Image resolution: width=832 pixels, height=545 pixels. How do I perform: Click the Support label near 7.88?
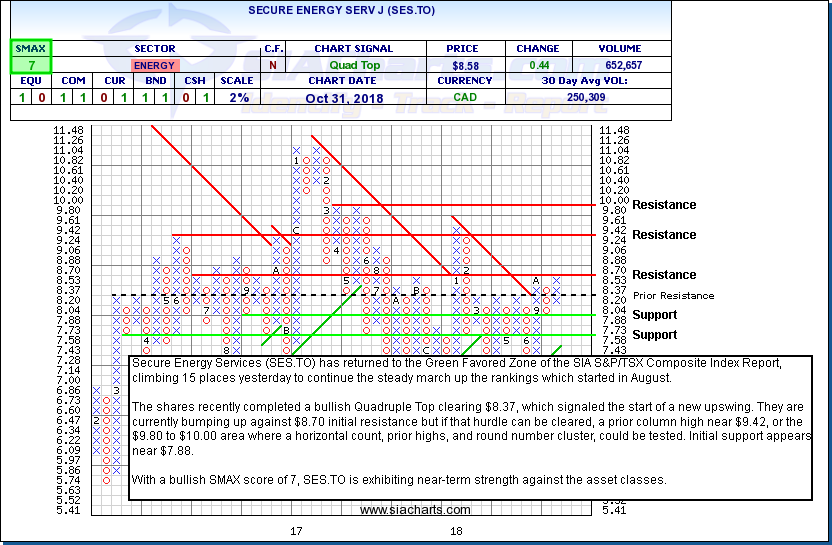[x=654, y=315]
